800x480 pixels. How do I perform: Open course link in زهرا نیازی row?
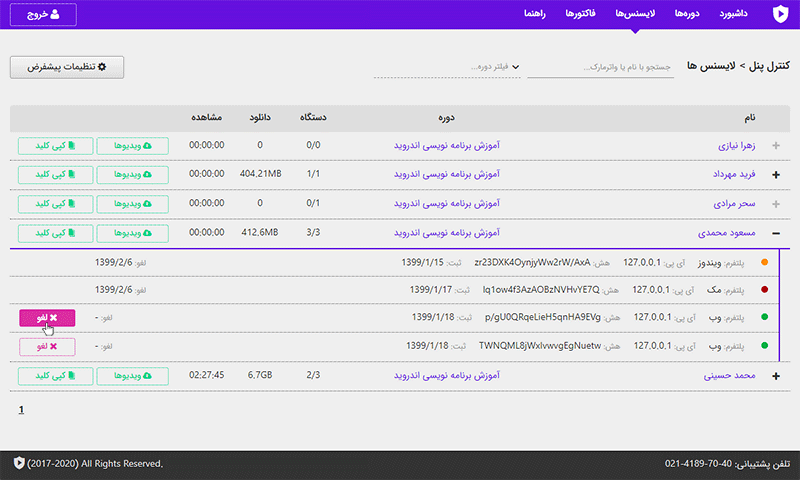(x=446, y=145)
